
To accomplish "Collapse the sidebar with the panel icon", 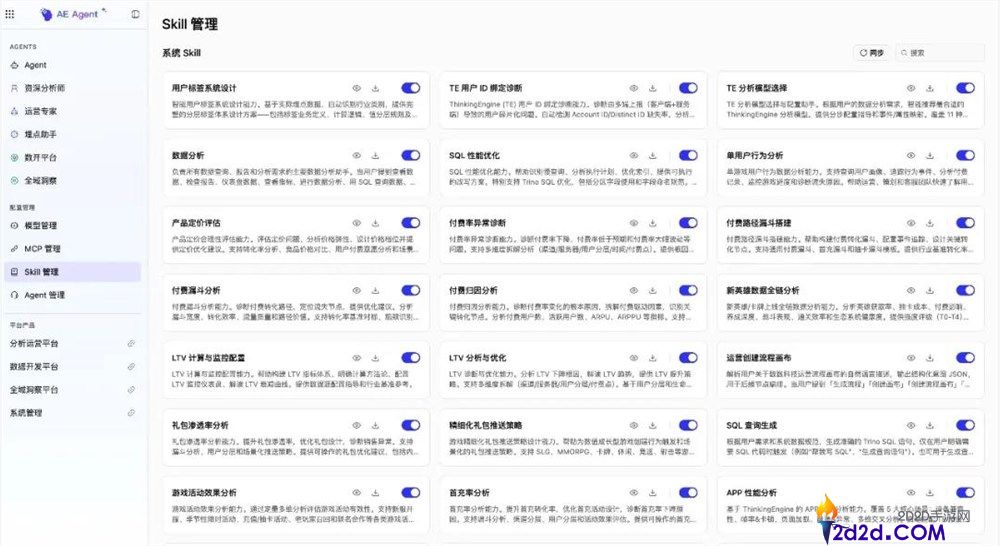I will [135, 14].
